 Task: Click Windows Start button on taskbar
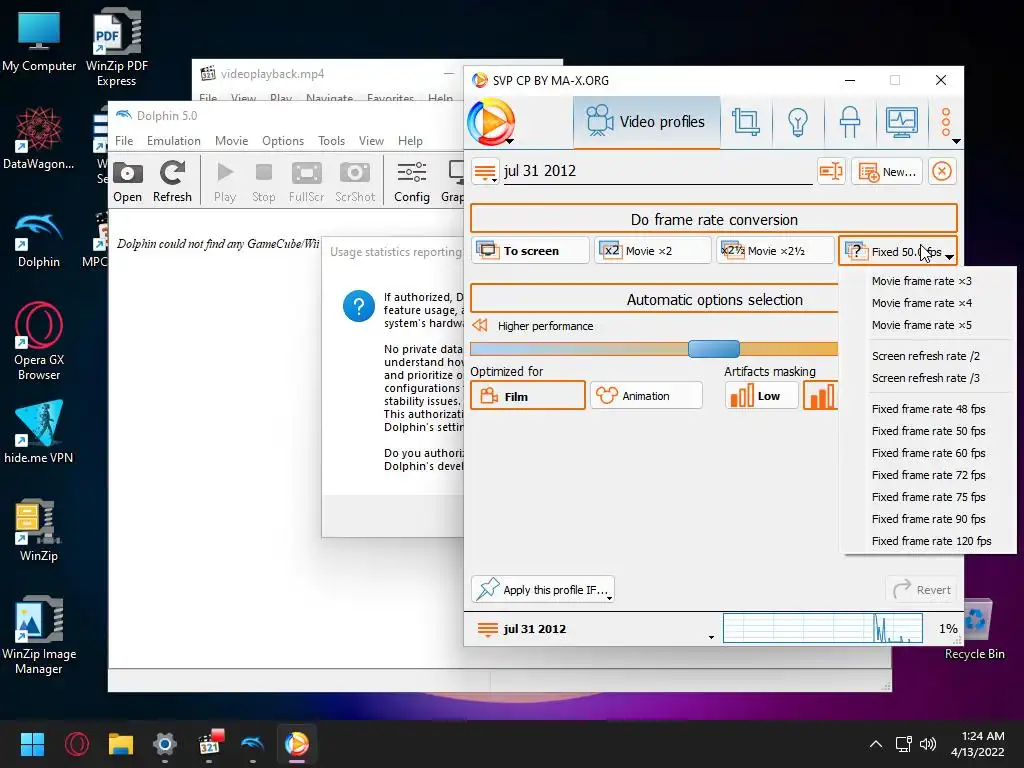(33, 744)
